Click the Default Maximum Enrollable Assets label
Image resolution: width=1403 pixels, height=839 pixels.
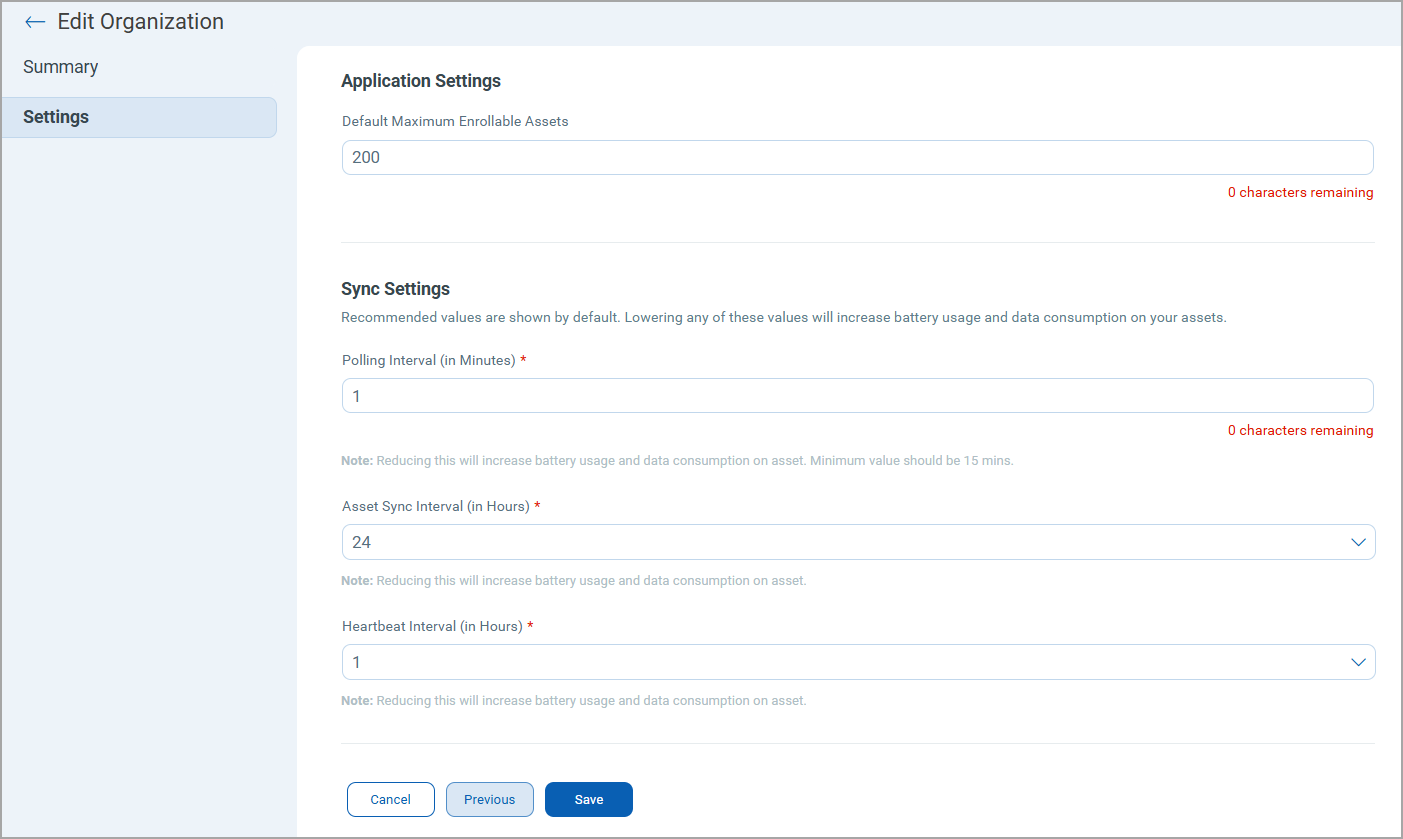[x=455, y=121]
